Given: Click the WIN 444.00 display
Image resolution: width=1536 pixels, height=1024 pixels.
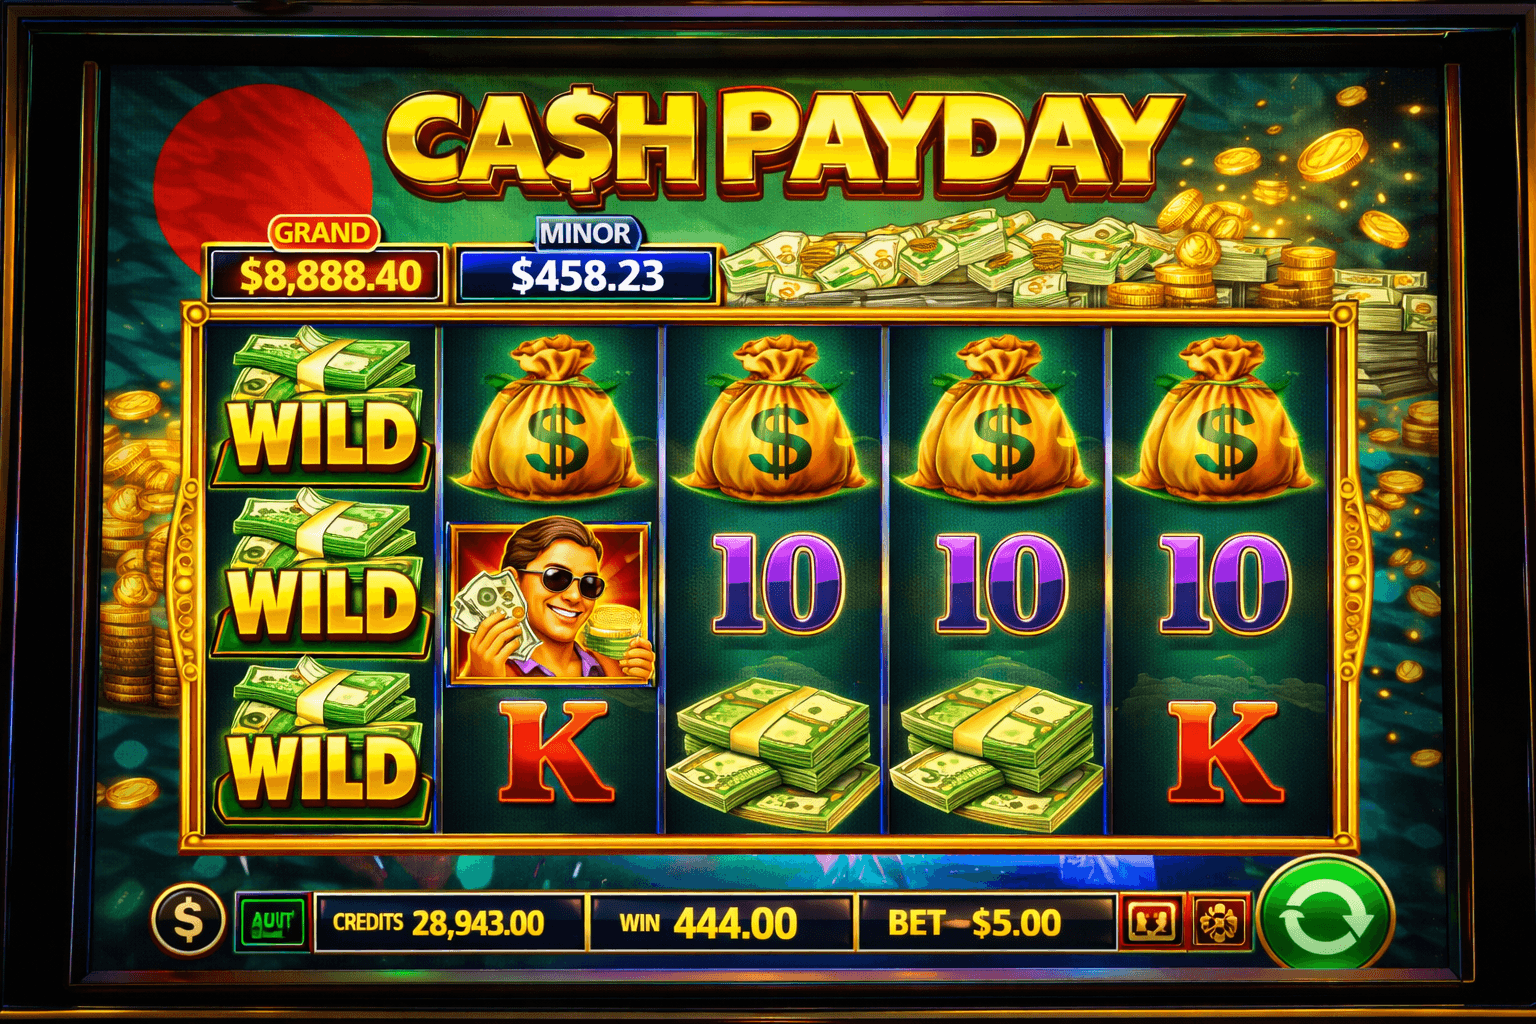Looking at the screenshot, I should 721,922.
